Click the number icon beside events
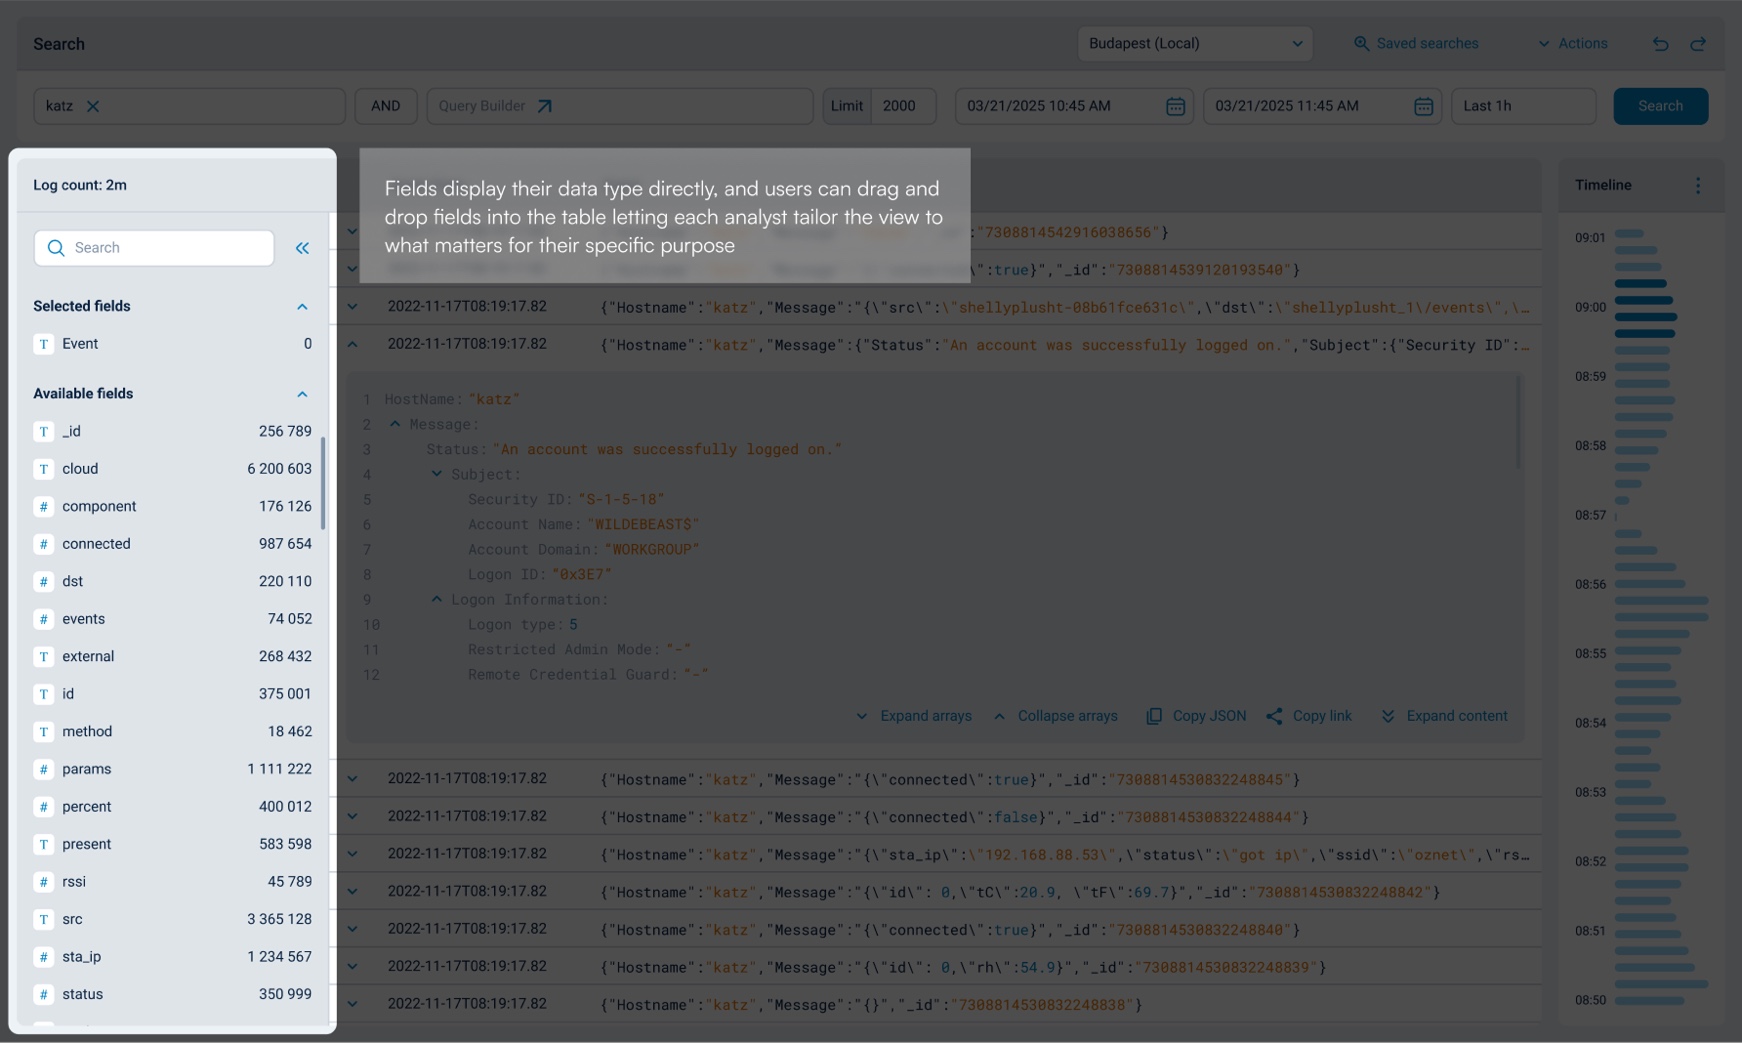The image size is (1742, 1043). pyautogui.click(x=44, y=619)
